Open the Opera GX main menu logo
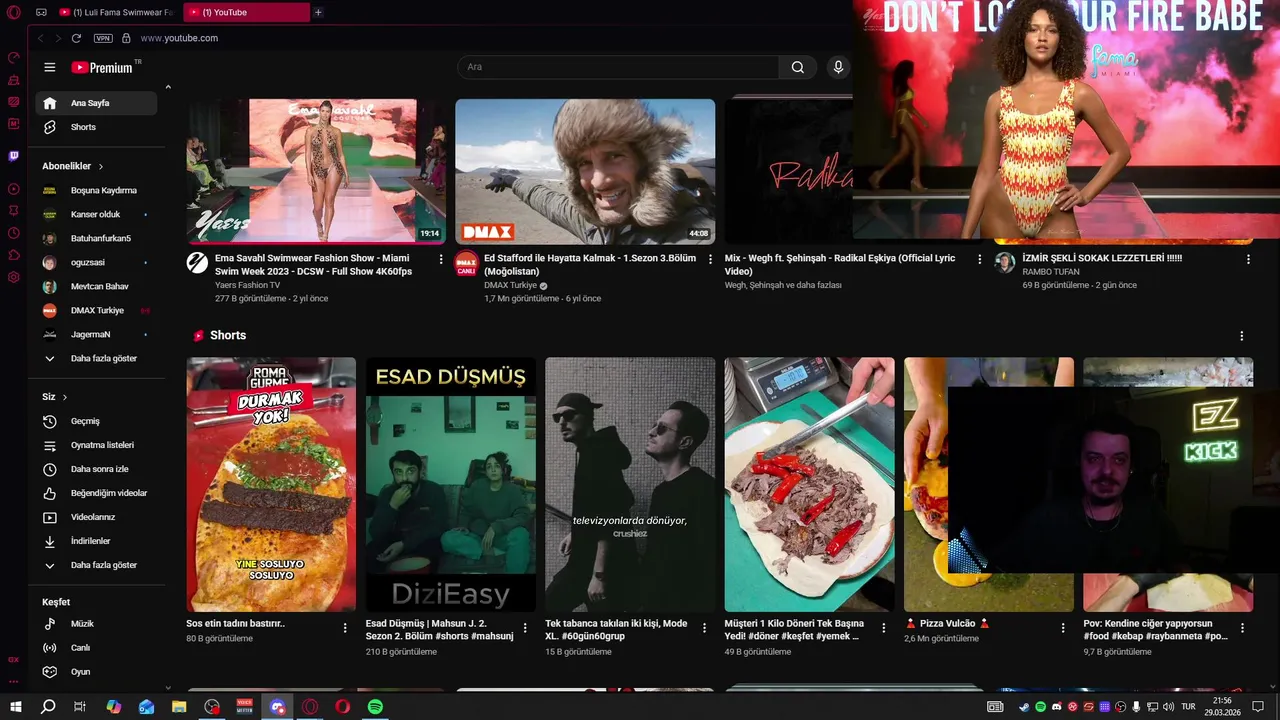The image size is (1280, 720). (x=13, y=12)
